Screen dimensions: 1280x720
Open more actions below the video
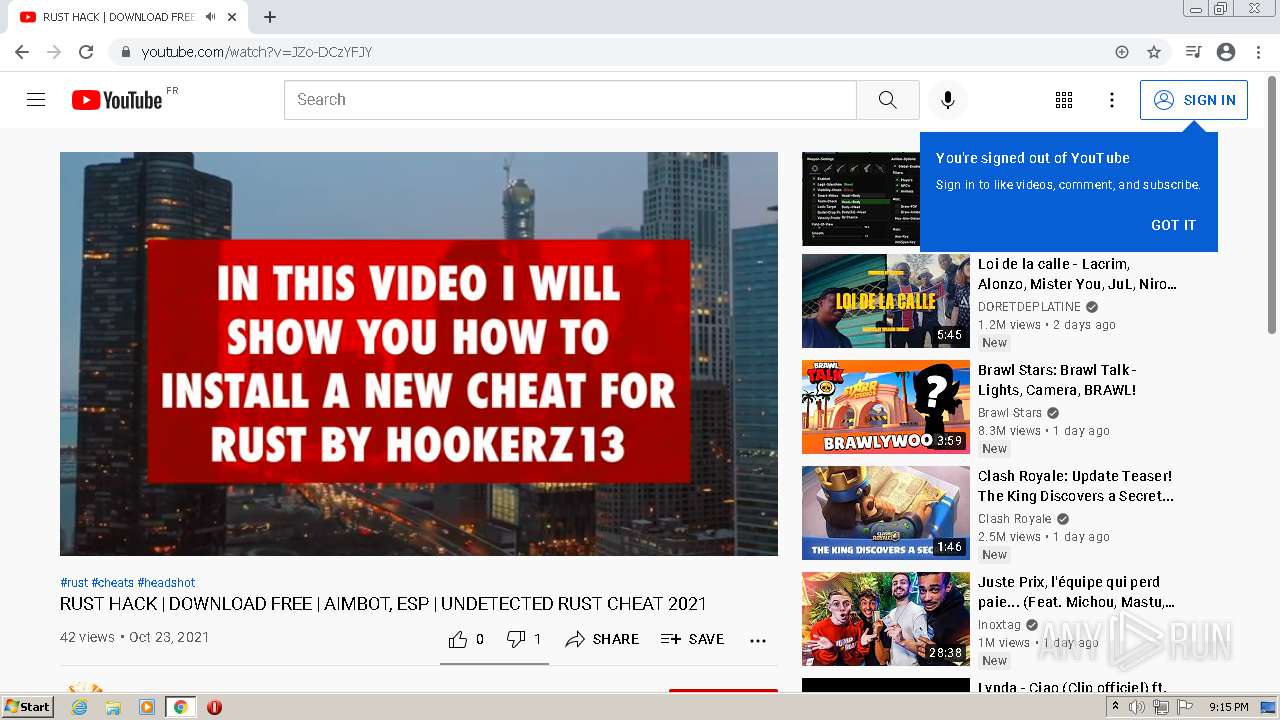(x=758, y=640)
